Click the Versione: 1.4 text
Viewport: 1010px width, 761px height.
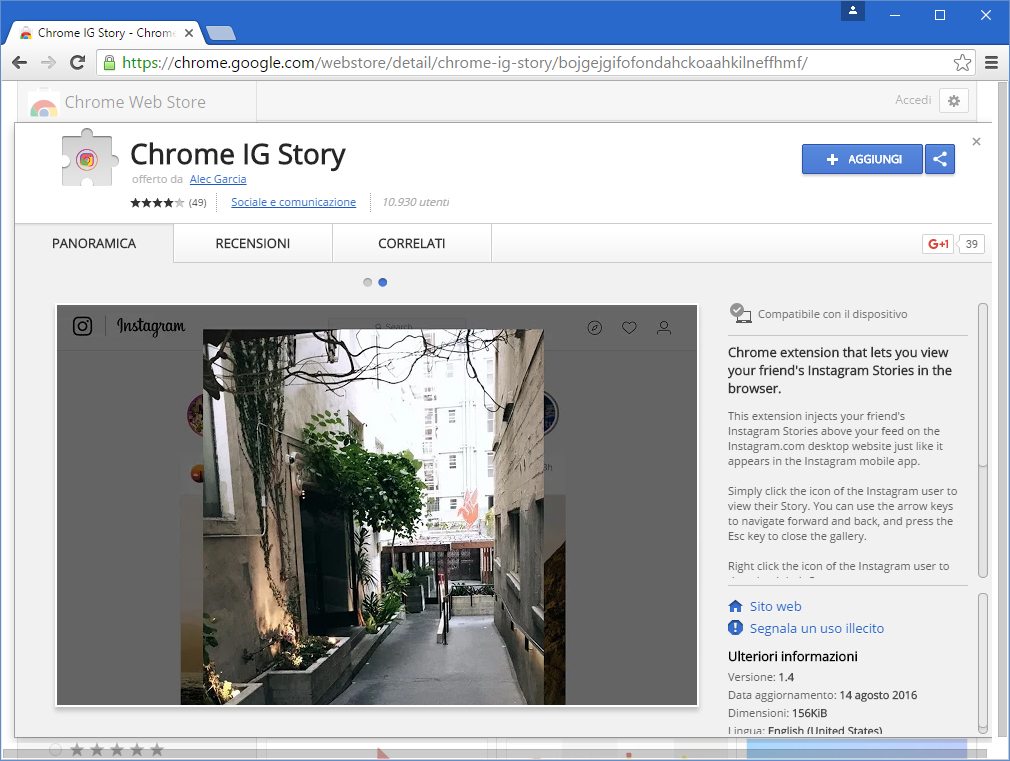(761, 677)
